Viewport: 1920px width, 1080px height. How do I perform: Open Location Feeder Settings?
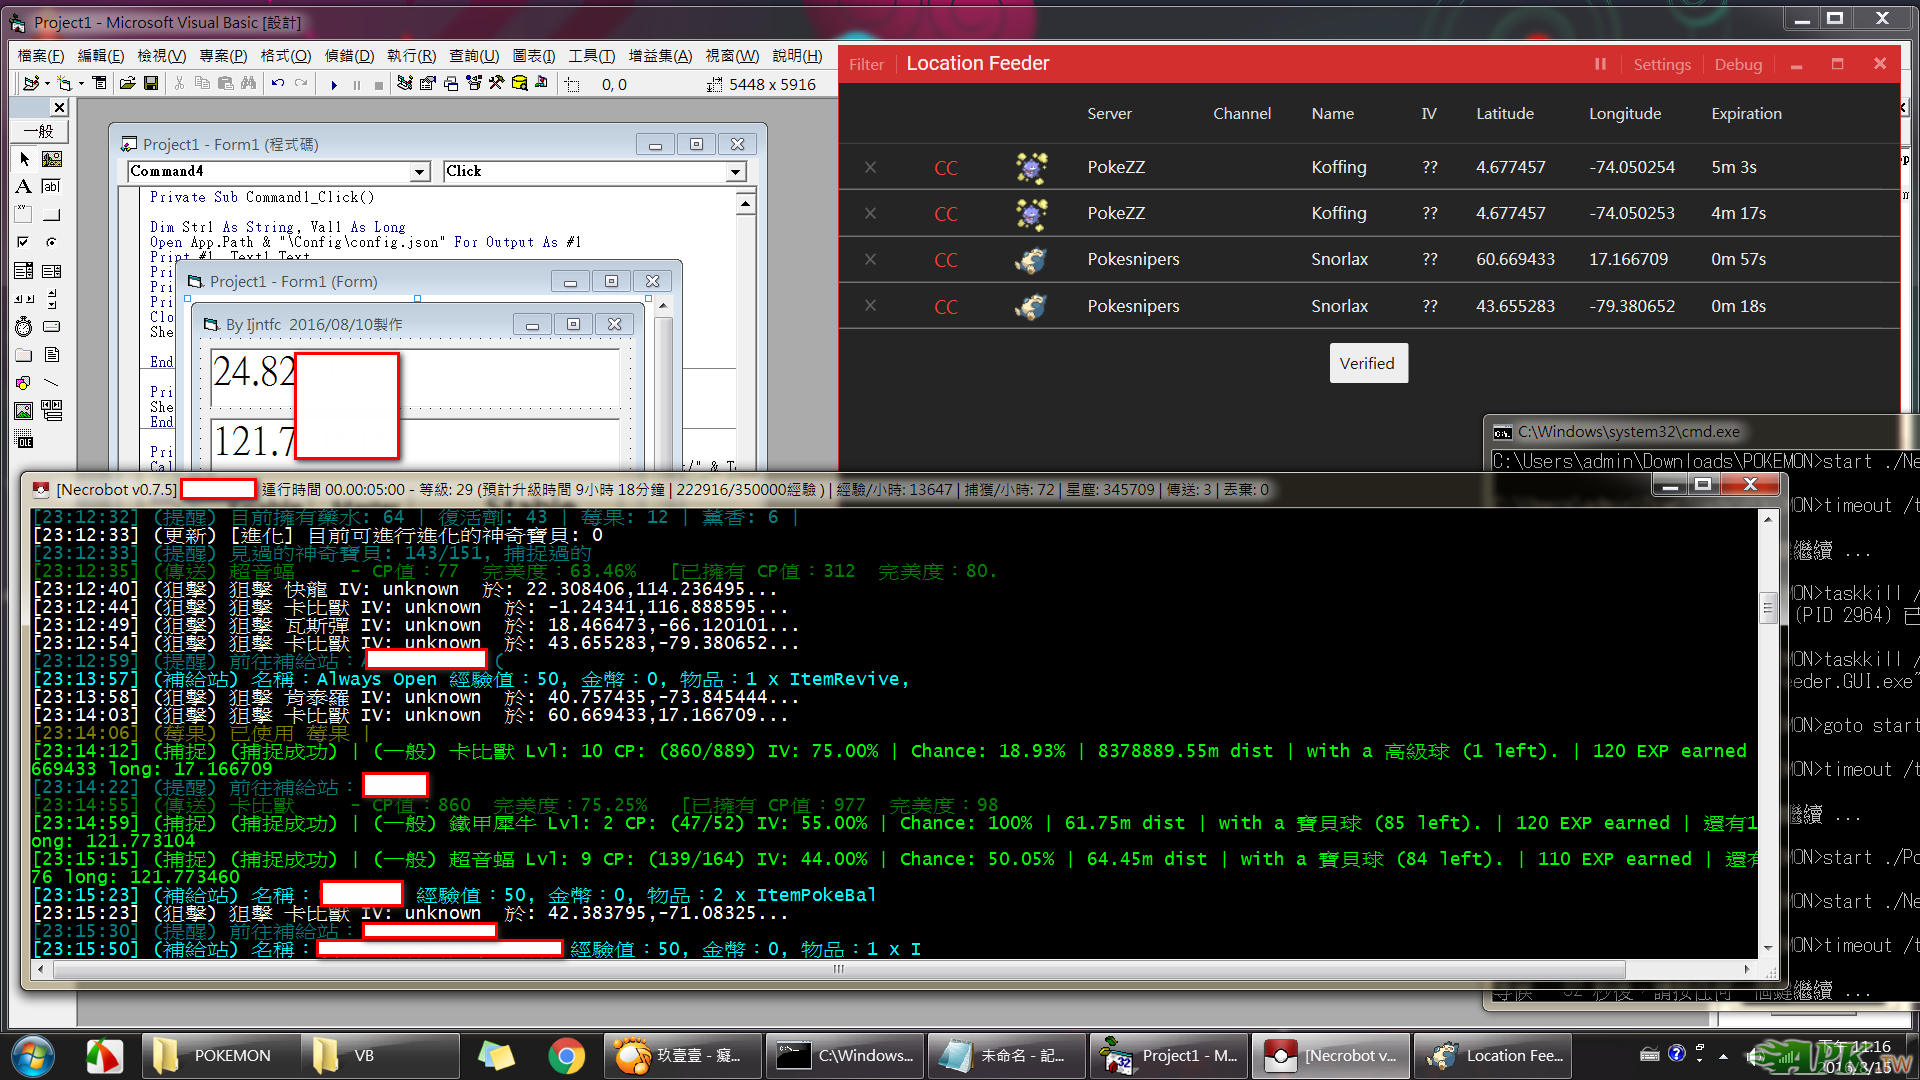click(x=1661, y=64)
